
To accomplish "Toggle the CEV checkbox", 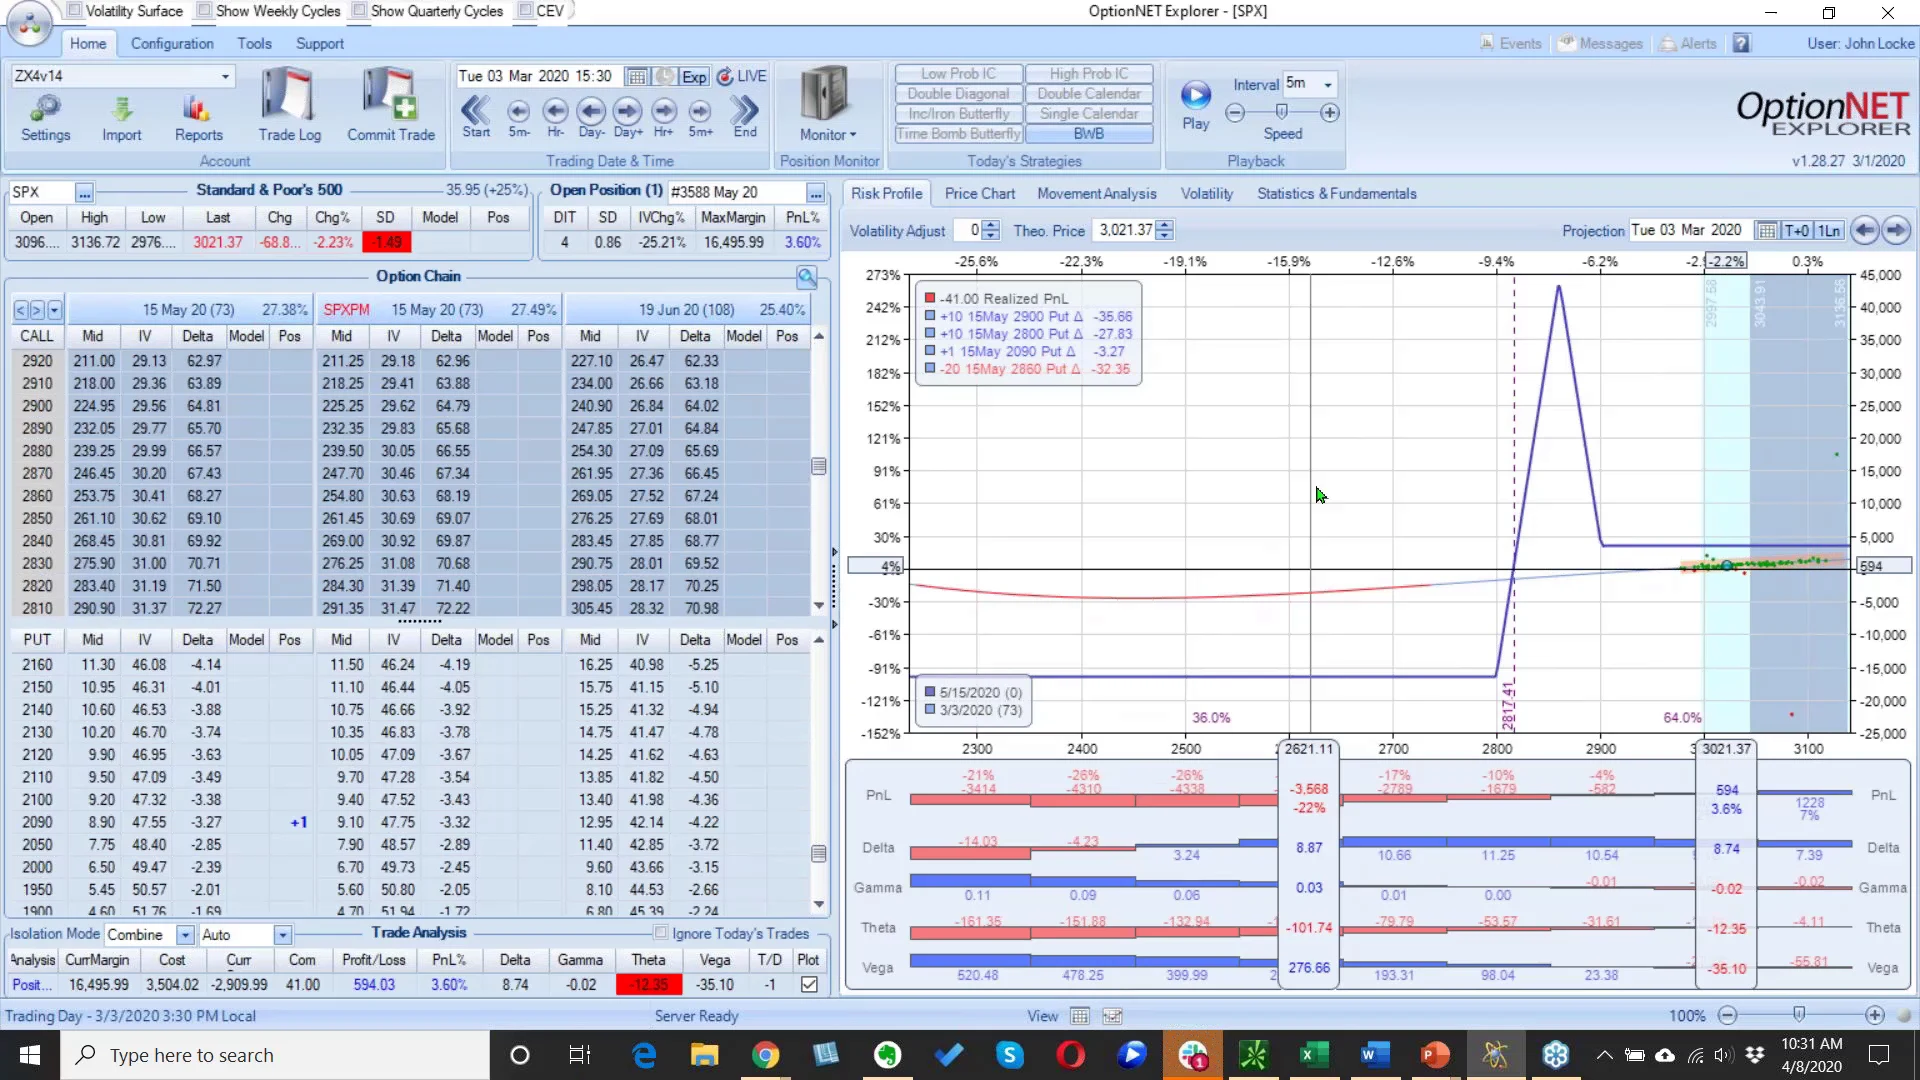I will tap(525, 11).
